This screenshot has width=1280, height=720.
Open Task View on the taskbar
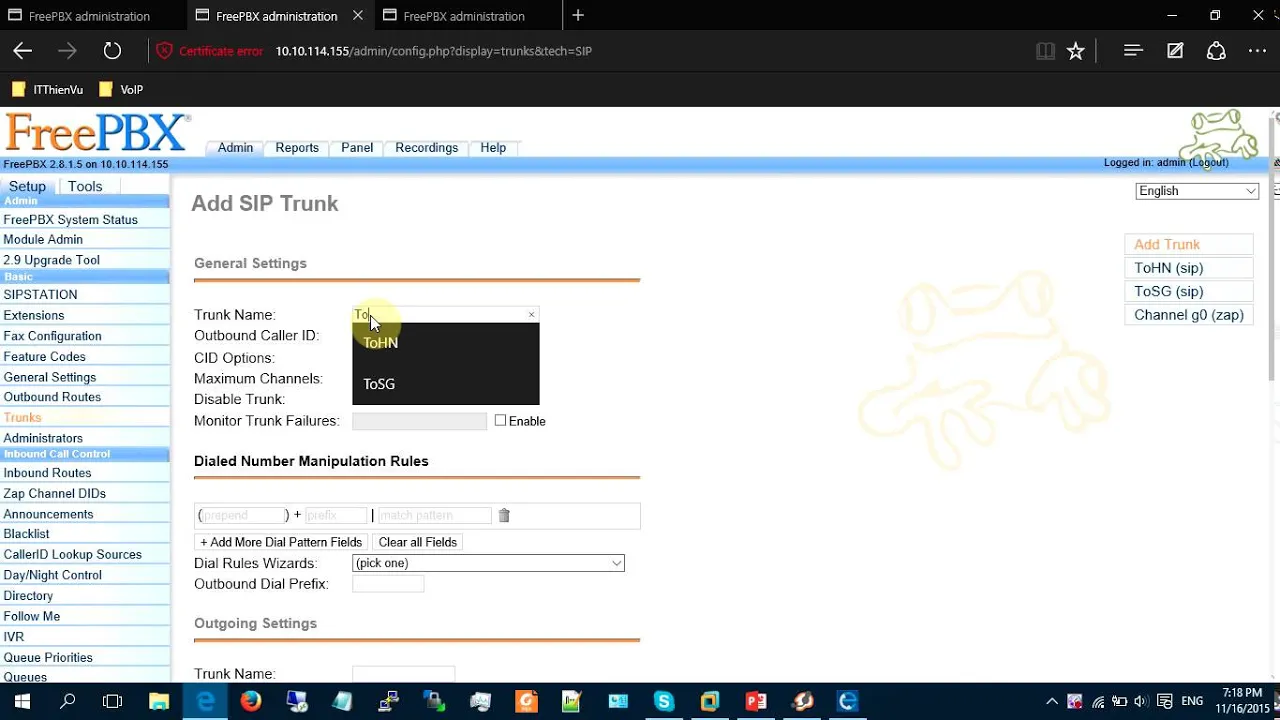click(113, 701)
